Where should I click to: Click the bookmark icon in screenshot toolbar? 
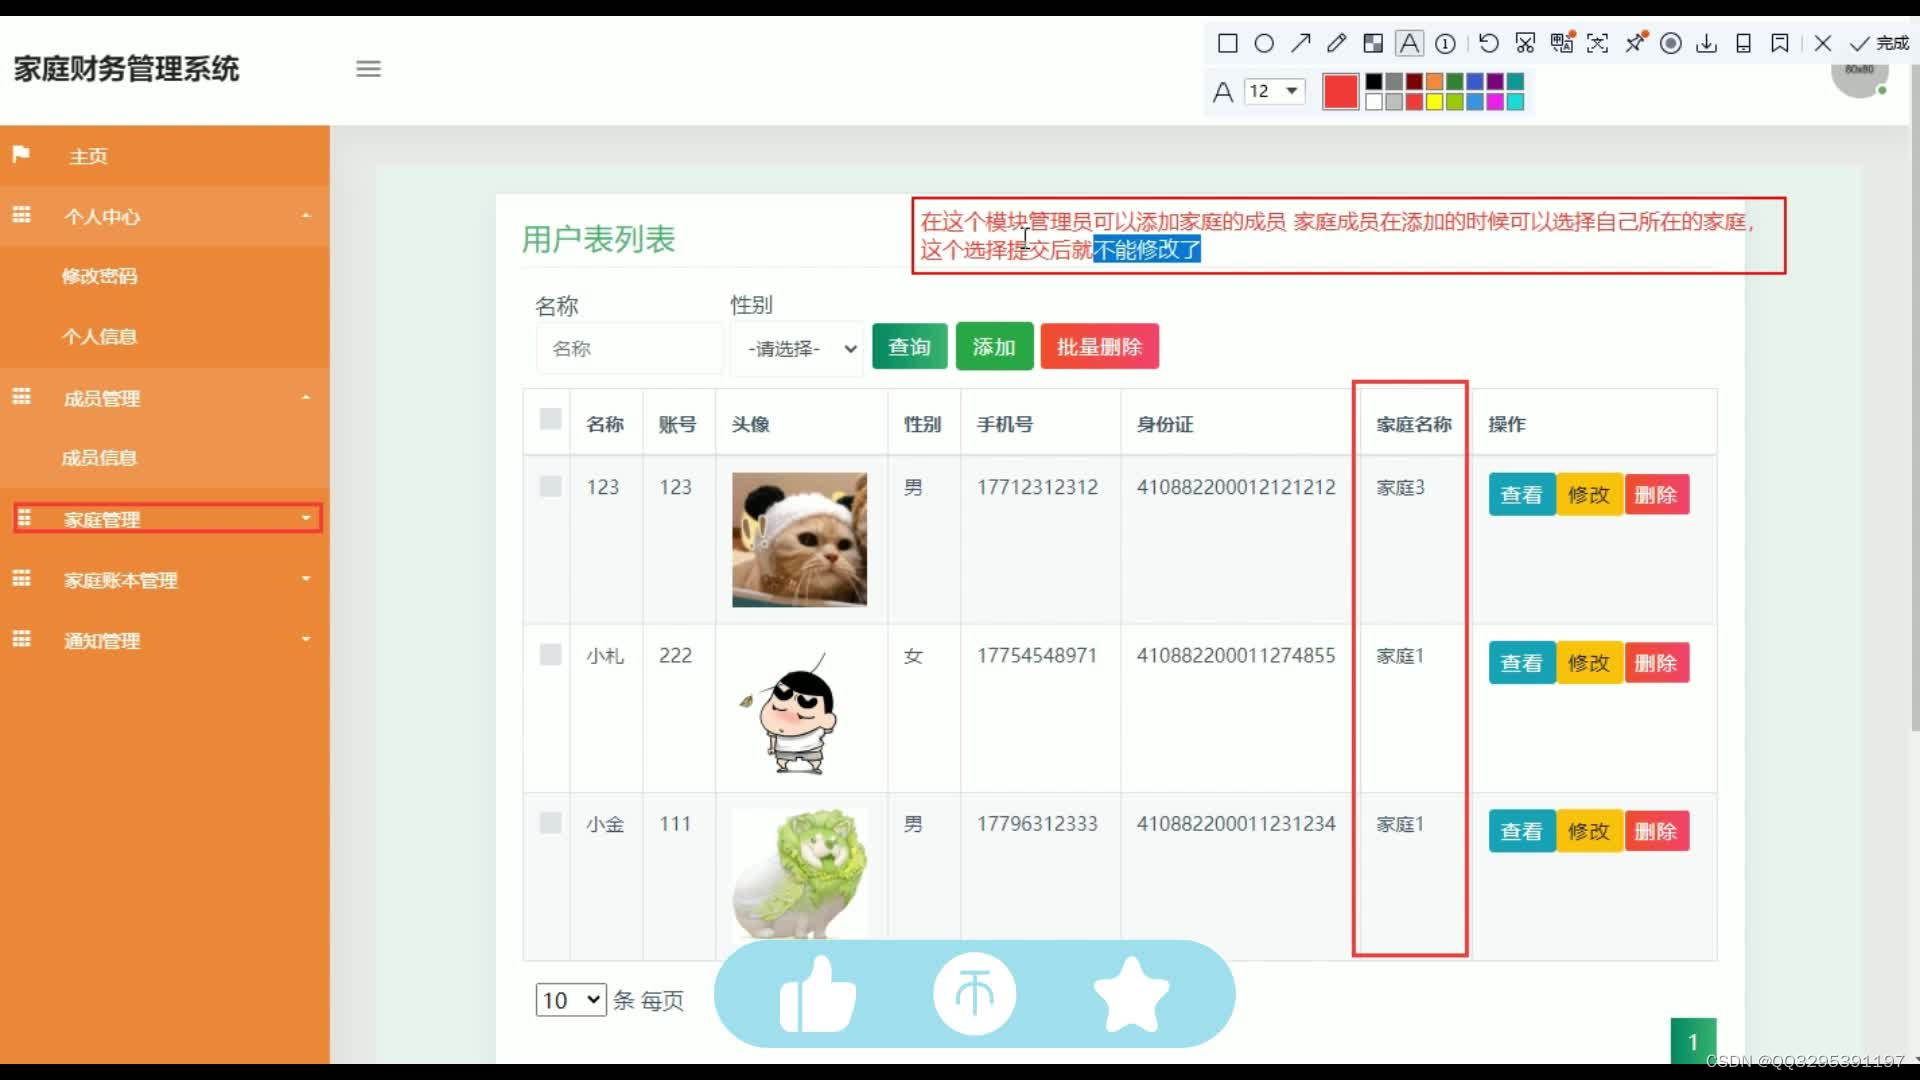click(x=1780, y=43)
